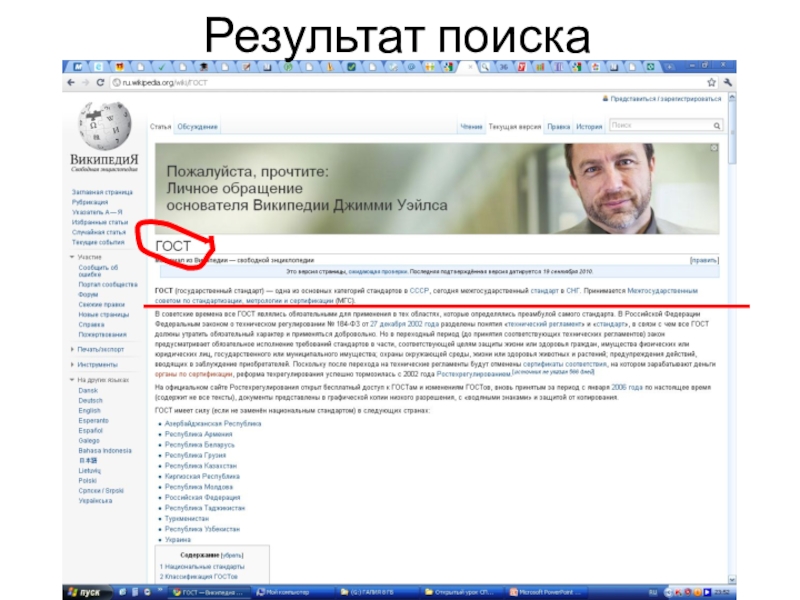Close the Jimmy Wales banner

coord(714,148)
